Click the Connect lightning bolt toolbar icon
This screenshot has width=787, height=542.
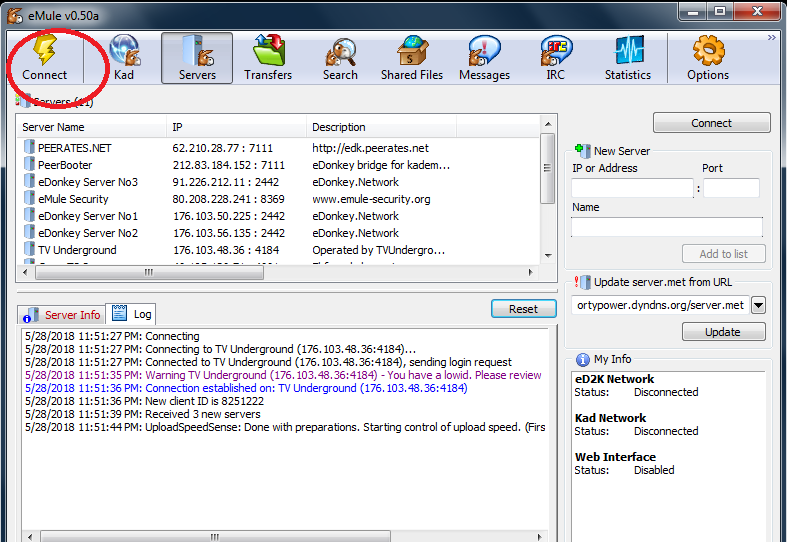coord(45,49)
